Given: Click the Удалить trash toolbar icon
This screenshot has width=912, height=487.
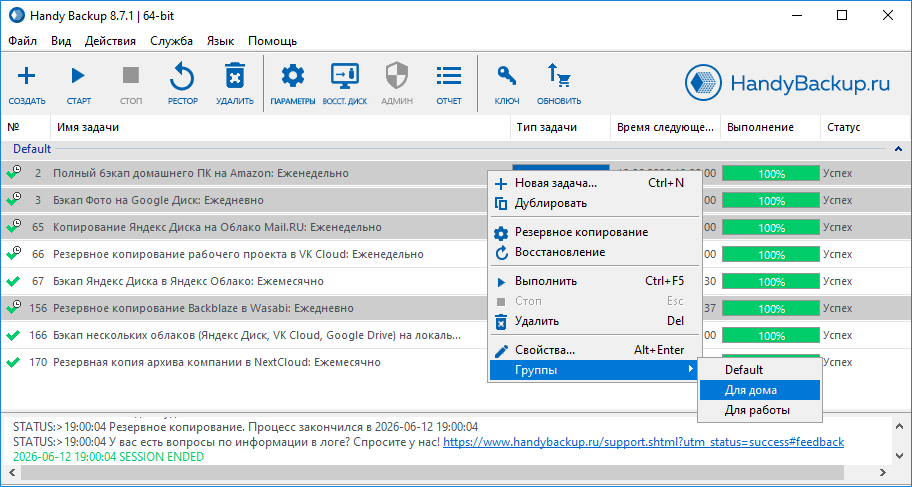Looking at the screenshot, I should (235, 76).
